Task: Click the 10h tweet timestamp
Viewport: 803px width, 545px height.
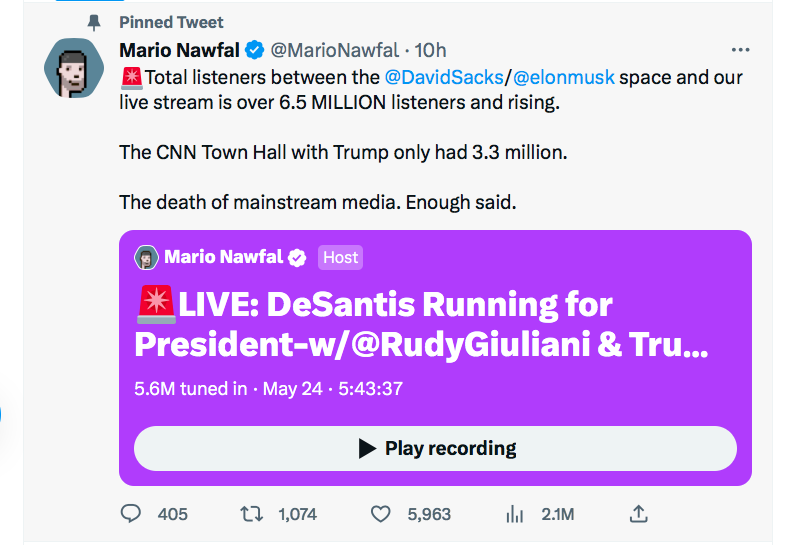Action: (x=431, y=50)
